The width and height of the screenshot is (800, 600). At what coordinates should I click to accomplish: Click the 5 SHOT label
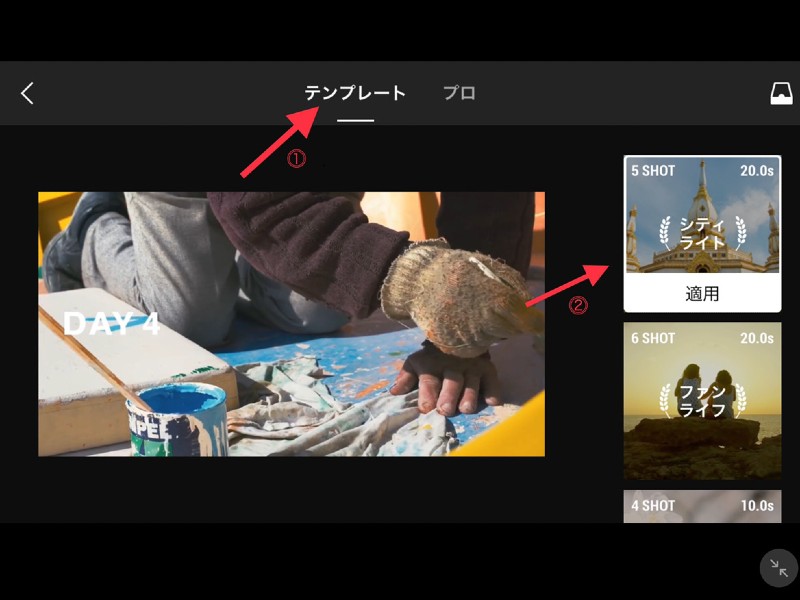pyautogui.click(x=653, y=171)
